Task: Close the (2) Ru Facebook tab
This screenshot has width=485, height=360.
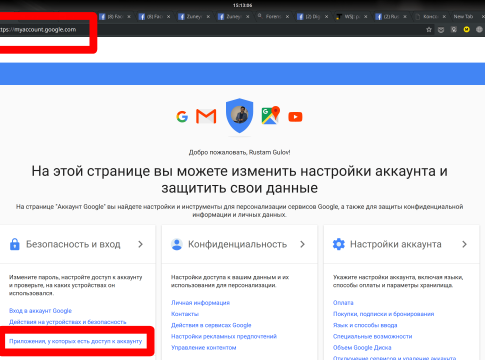Action: [405, 16]
